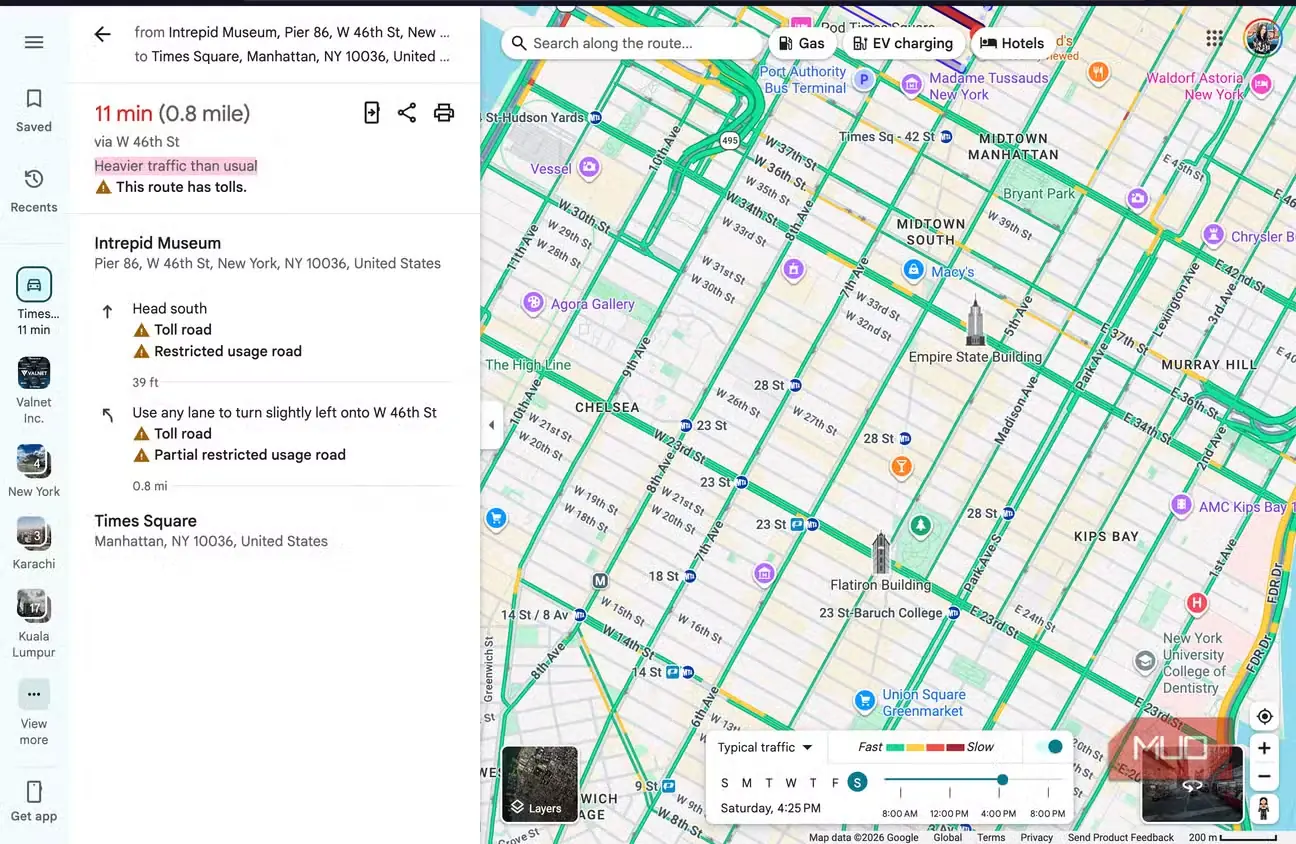Filter by Hotels along the route
The image size is (1296, 844).
pos(1012,43)
